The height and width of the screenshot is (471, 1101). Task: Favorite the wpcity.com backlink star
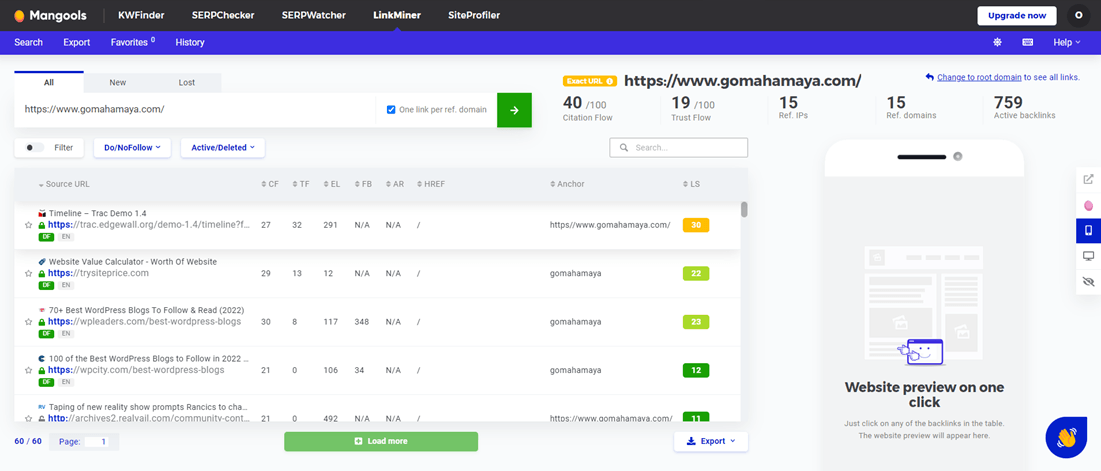pos(29,370)
